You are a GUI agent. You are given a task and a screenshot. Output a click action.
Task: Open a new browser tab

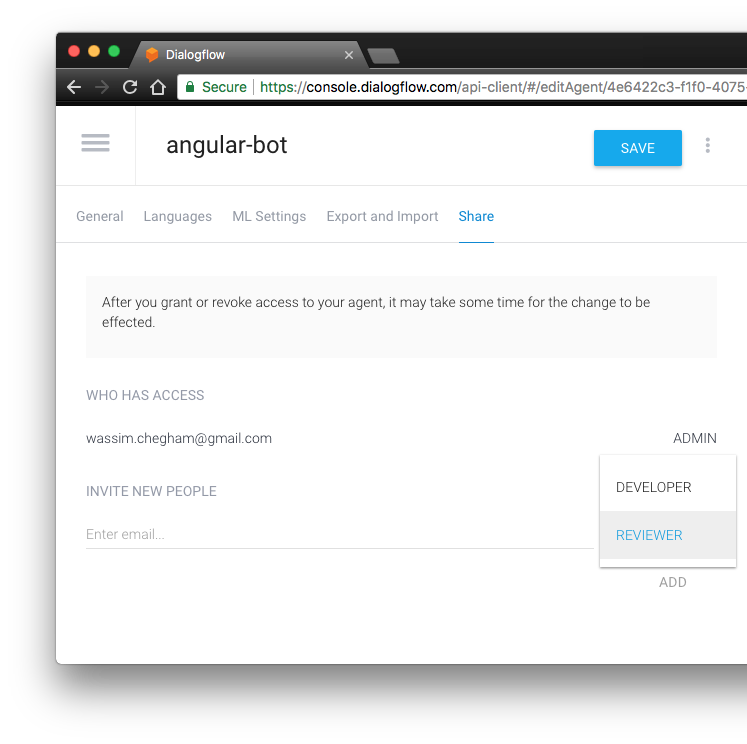point(384,56)
